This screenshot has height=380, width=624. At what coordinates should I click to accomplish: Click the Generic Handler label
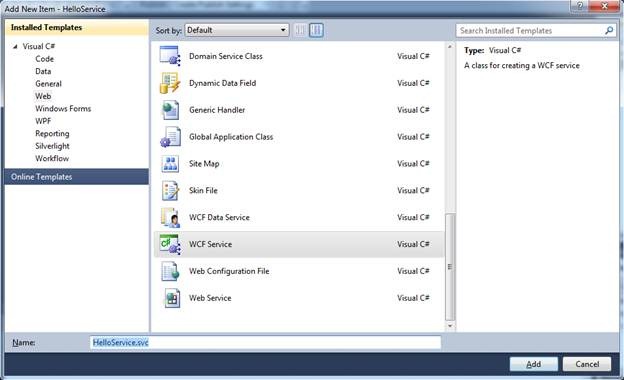pyautogui.click(x=217, y=110)
